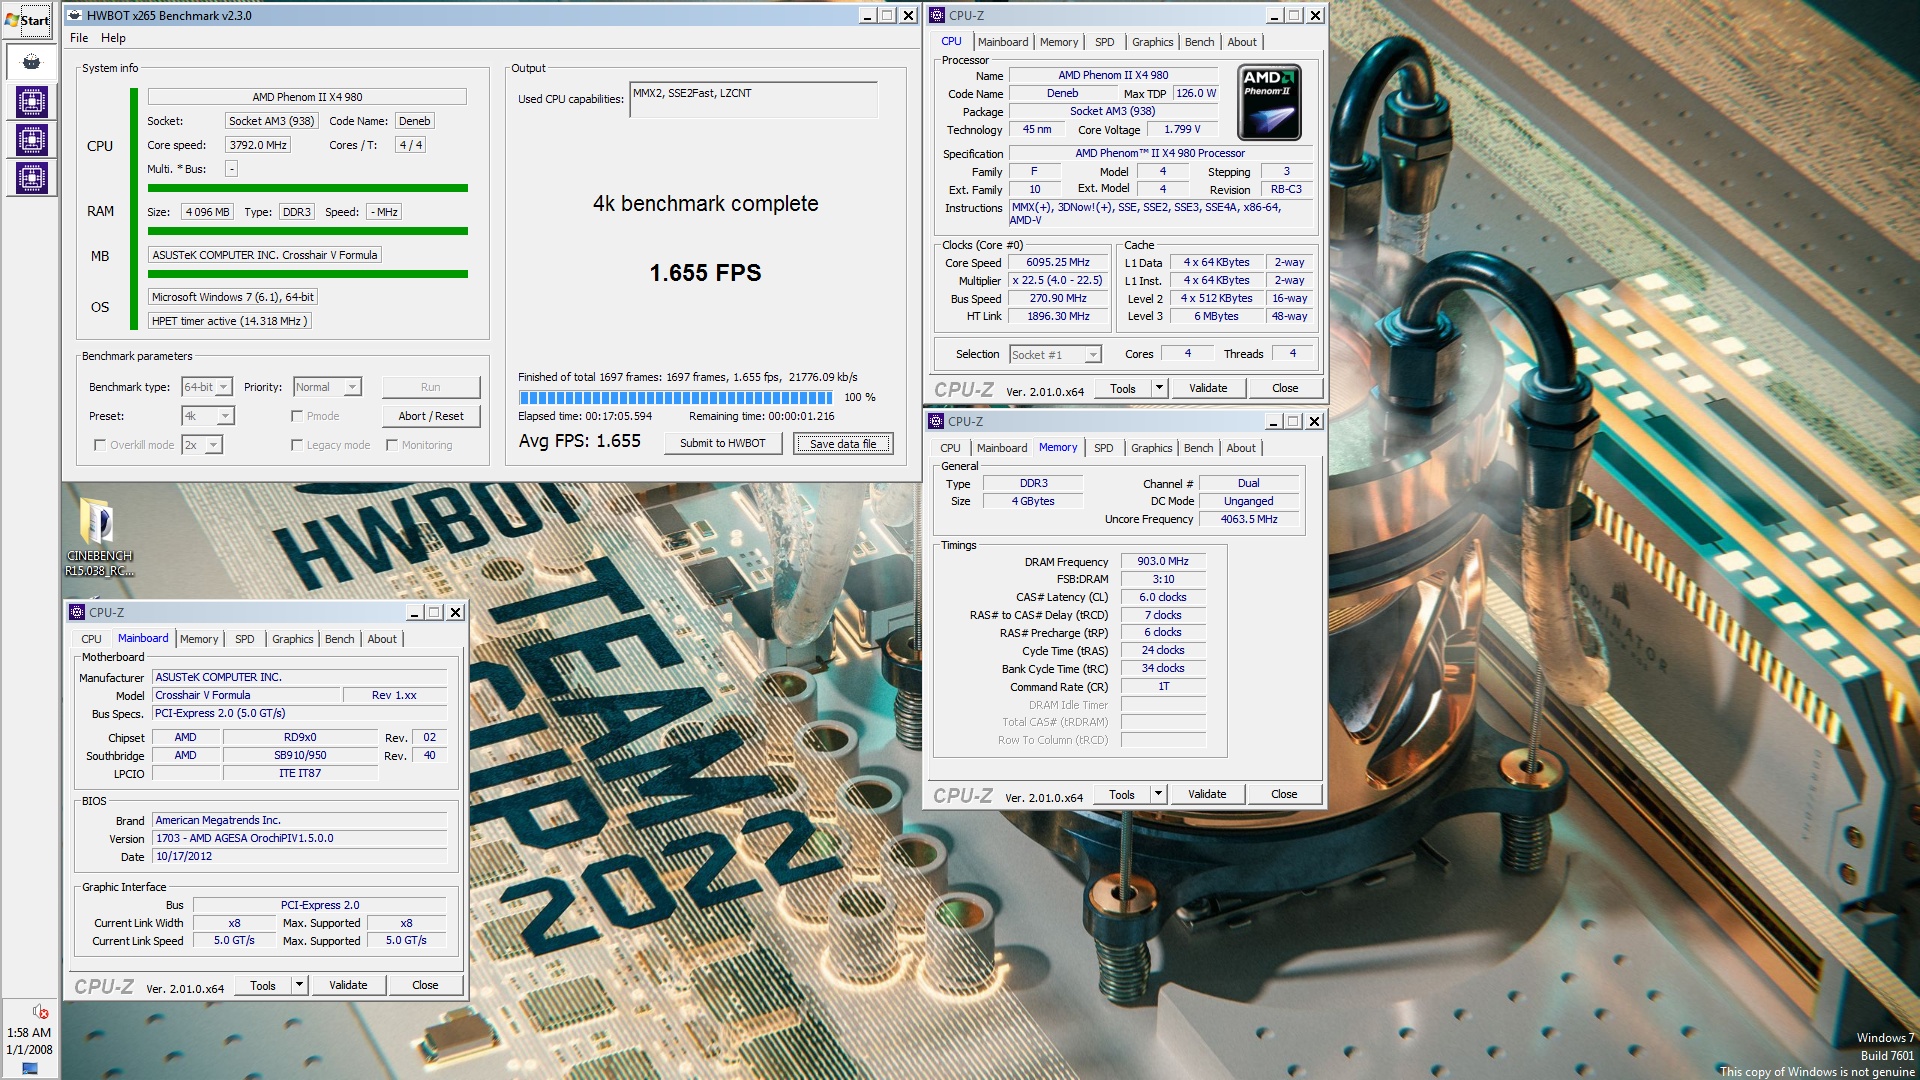Expand Tools arrow in CPU-Z Mainboard window
The height and width of the screenshot is (1080, 1920).
[299, 985]
